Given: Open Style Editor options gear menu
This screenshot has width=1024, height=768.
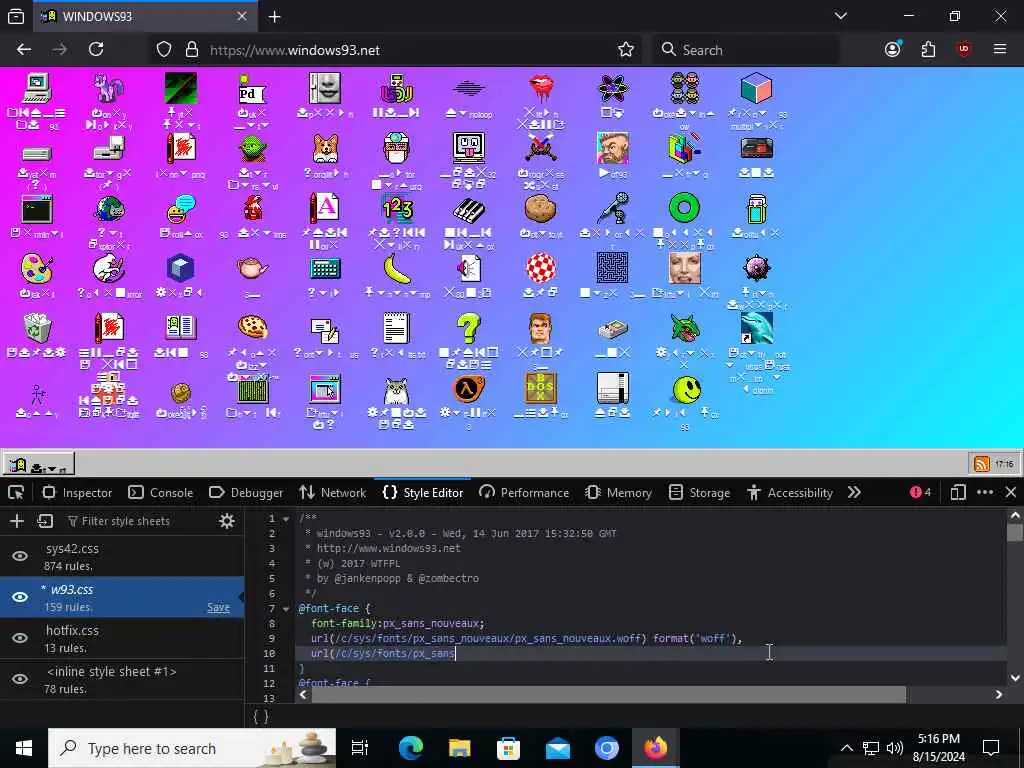Looking at the screenshot, I should coord(227,520).
